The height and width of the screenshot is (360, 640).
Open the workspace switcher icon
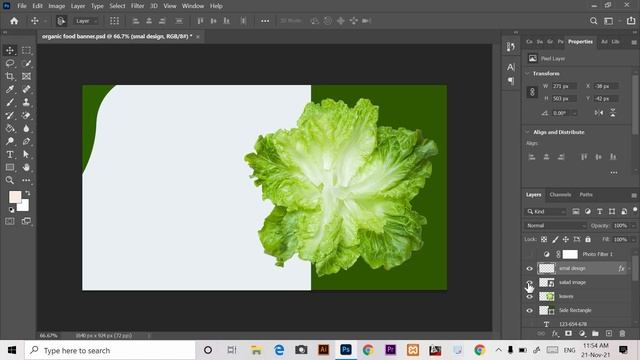pos(609,21)
